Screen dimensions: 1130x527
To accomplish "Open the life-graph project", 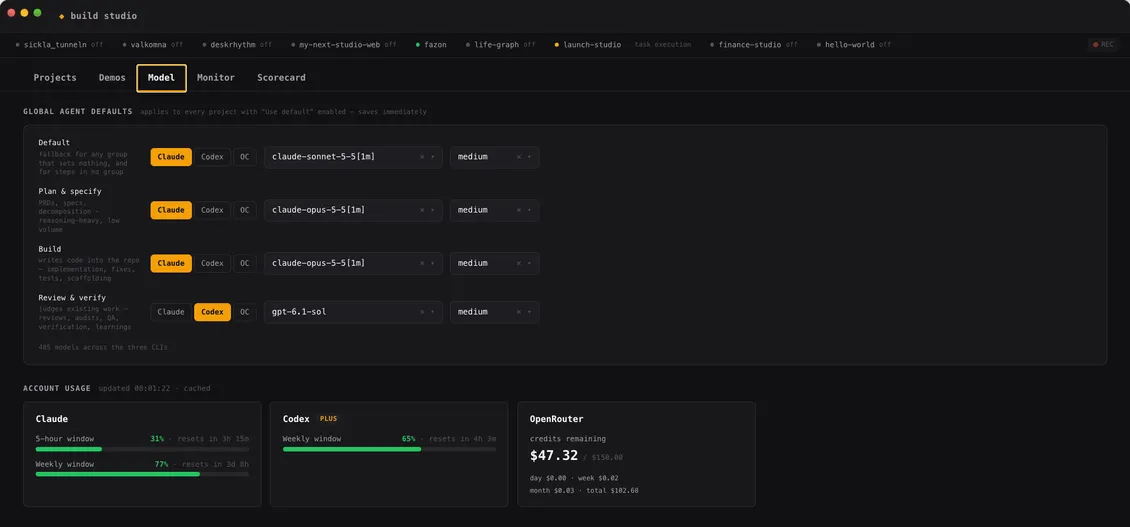I will click(x=500, y=45).
